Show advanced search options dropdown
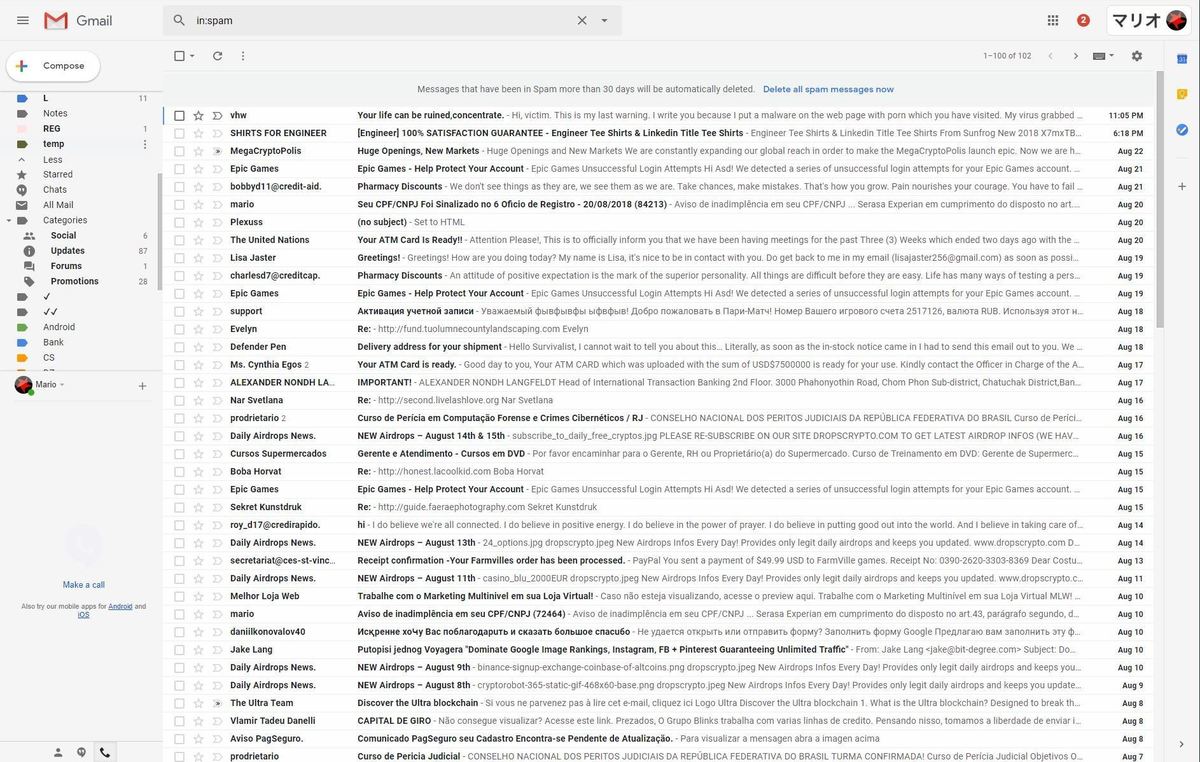 [x=604, y=20]
